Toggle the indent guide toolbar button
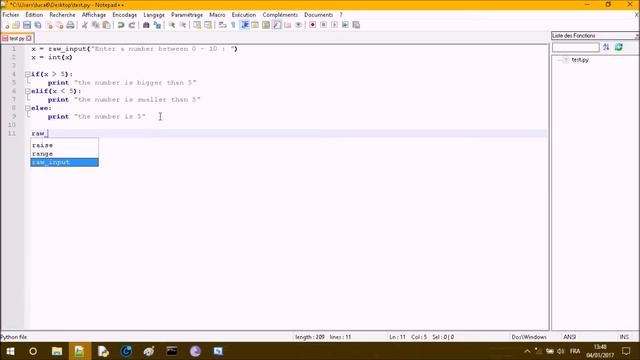 (244, 25)
